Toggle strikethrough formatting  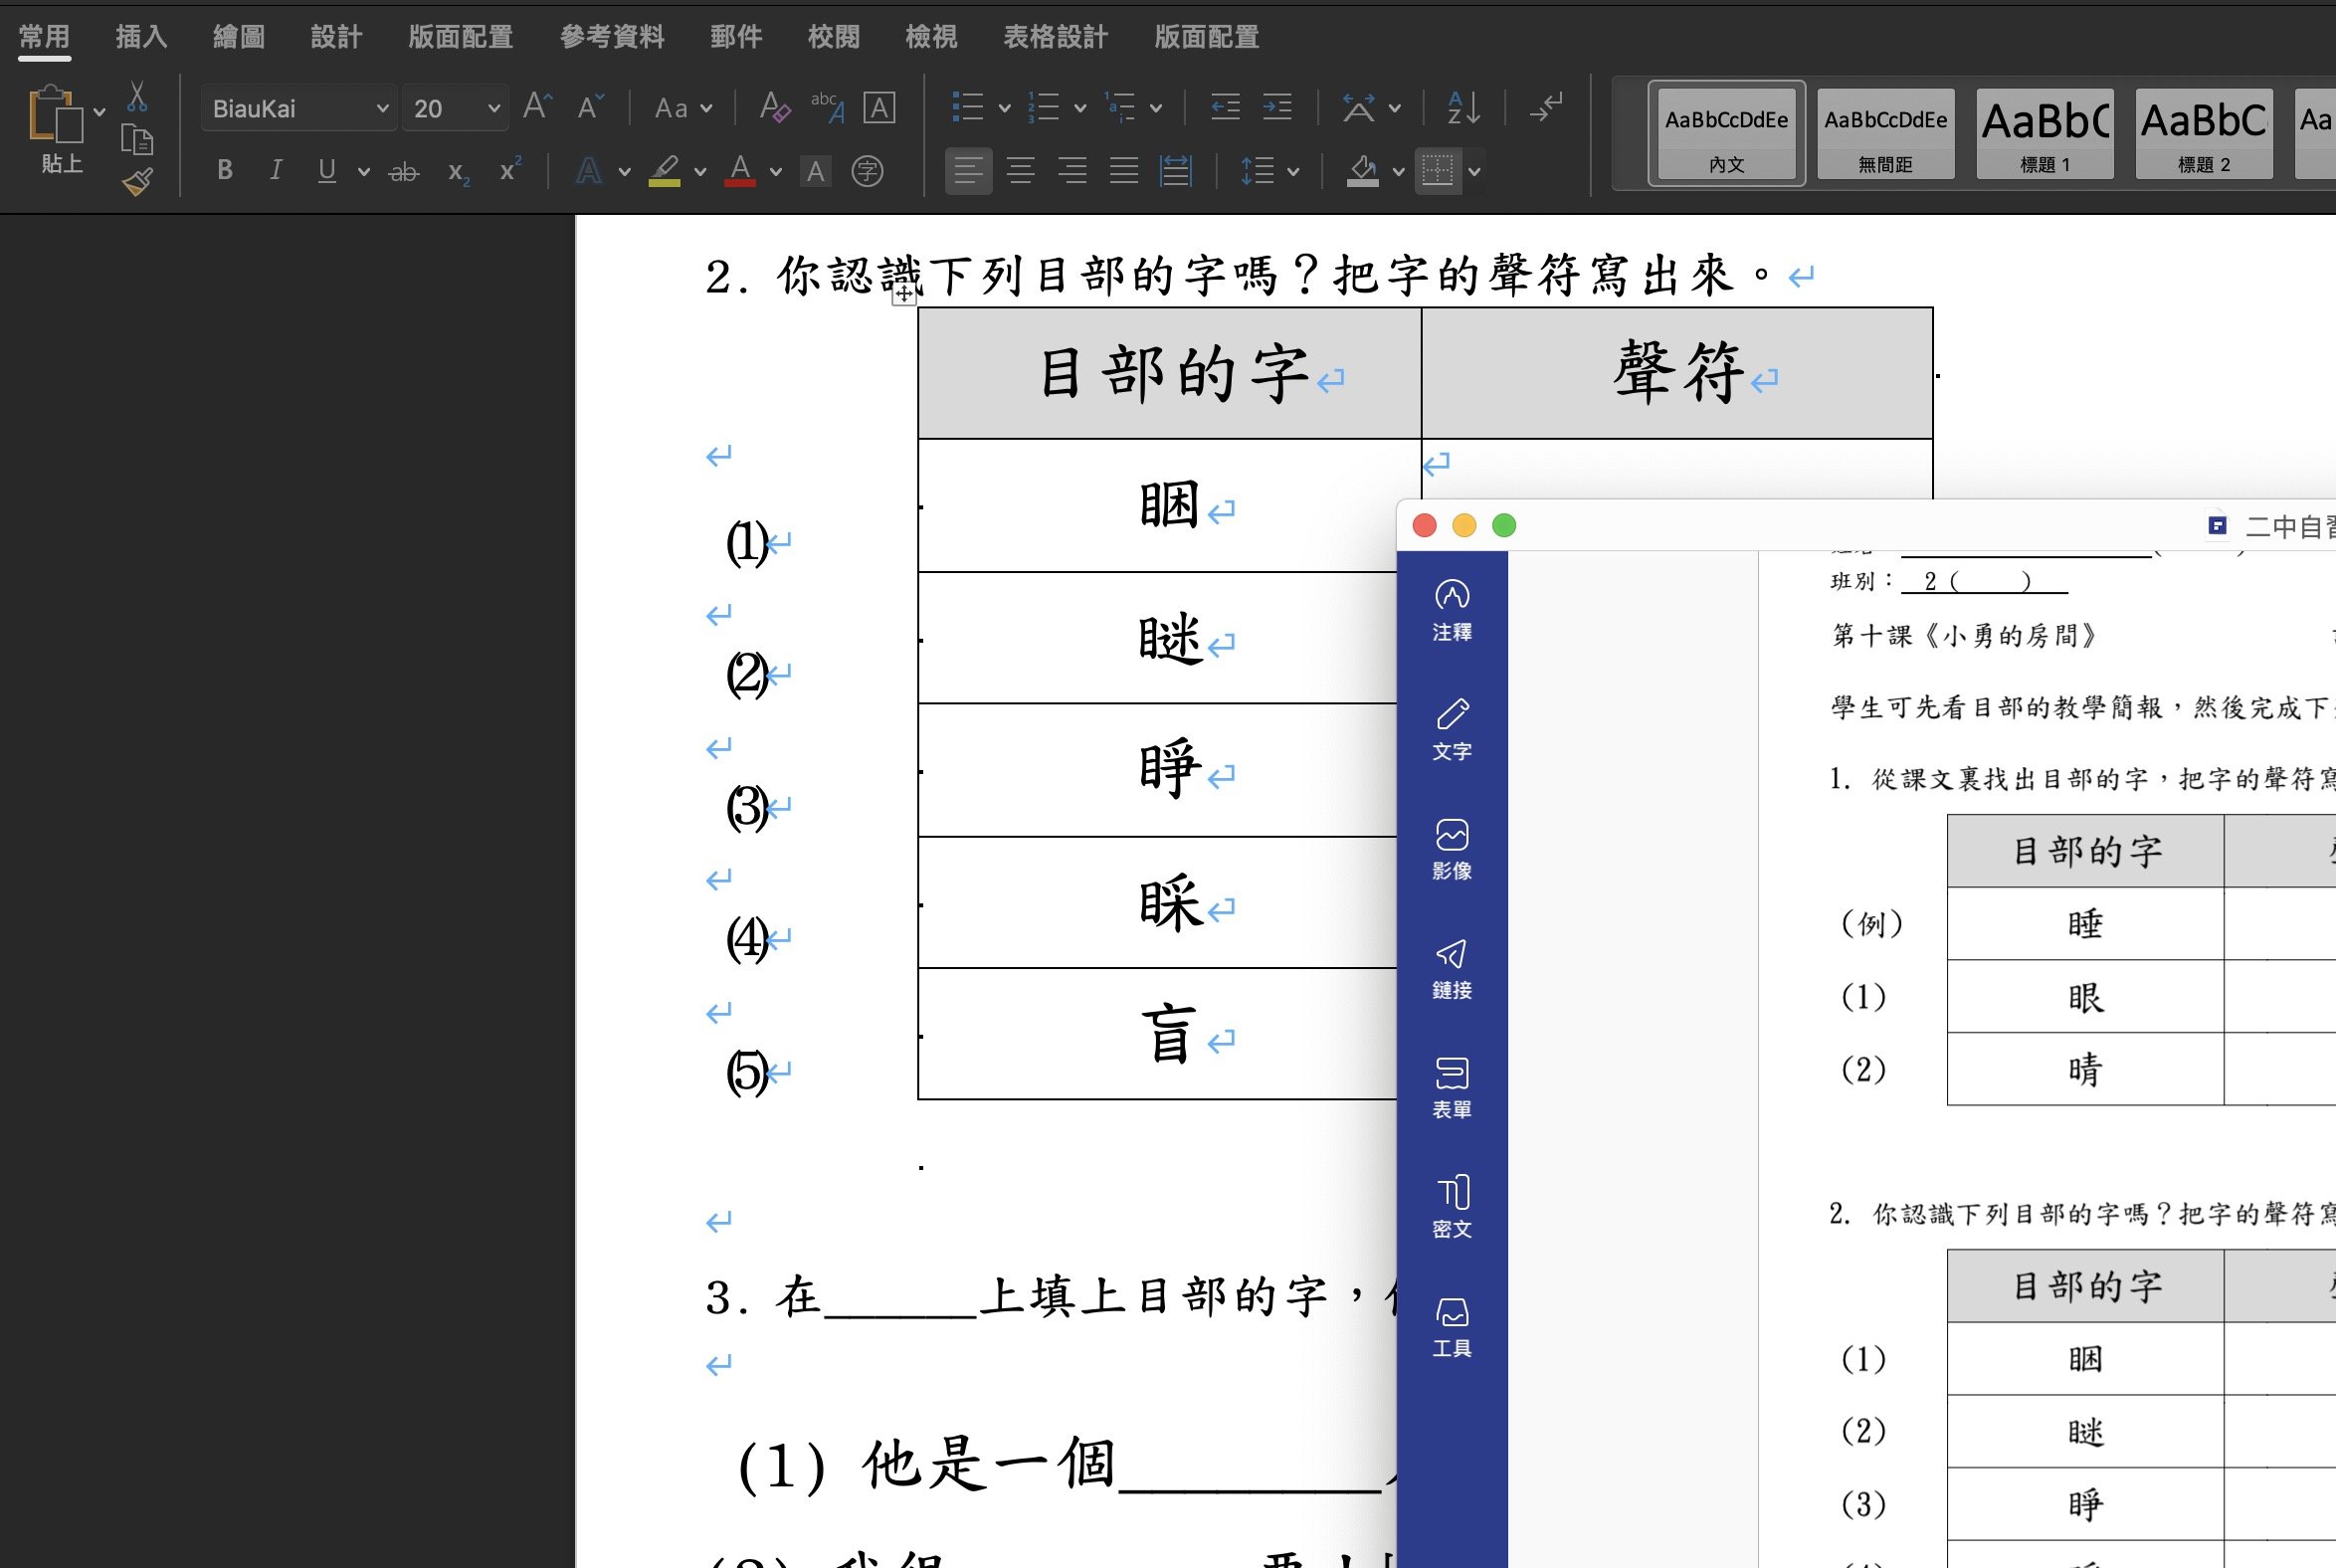(x=403, y=172)
